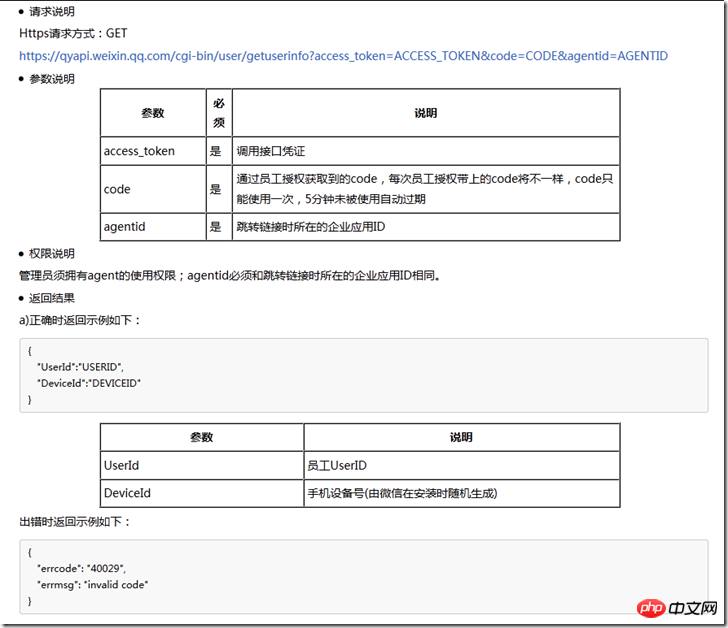This screenshot has width=728, height=628.
Task: Click the '是' cell in code row
Action: tap(219, 189)
